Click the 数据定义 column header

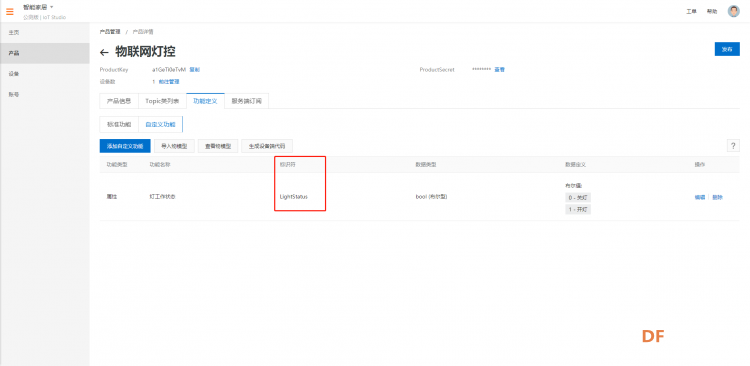(x=575, y=165)
